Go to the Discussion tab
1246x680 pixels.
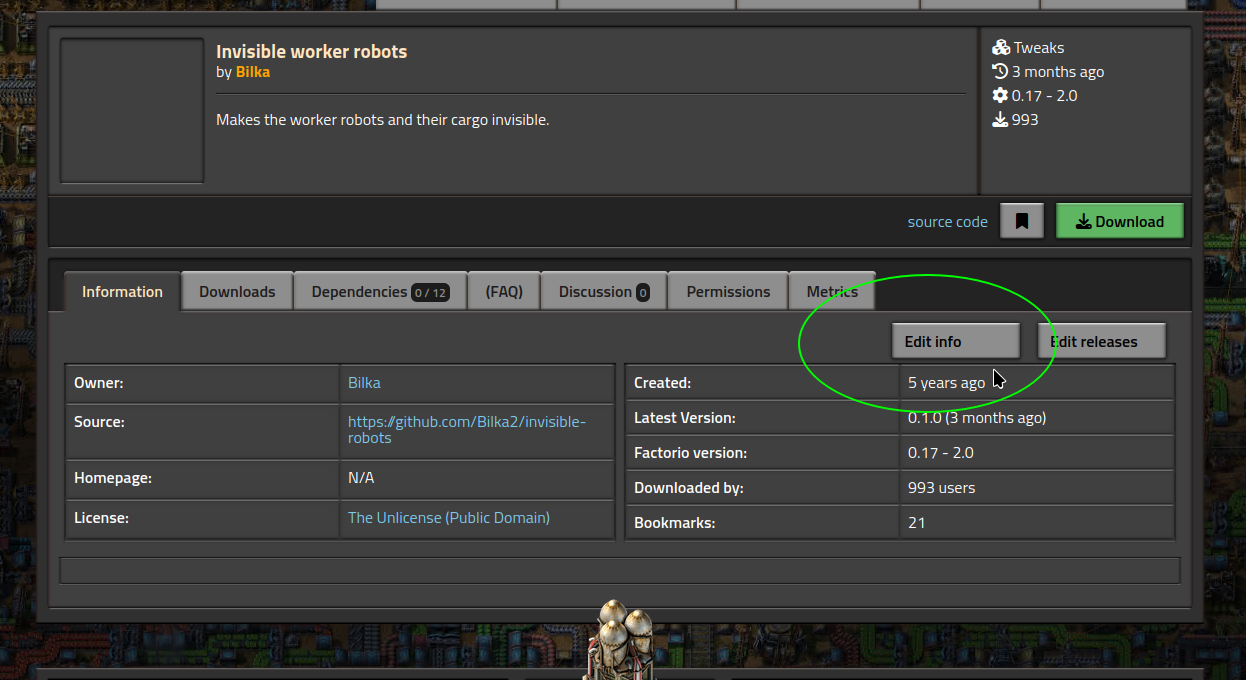point(603,292)
